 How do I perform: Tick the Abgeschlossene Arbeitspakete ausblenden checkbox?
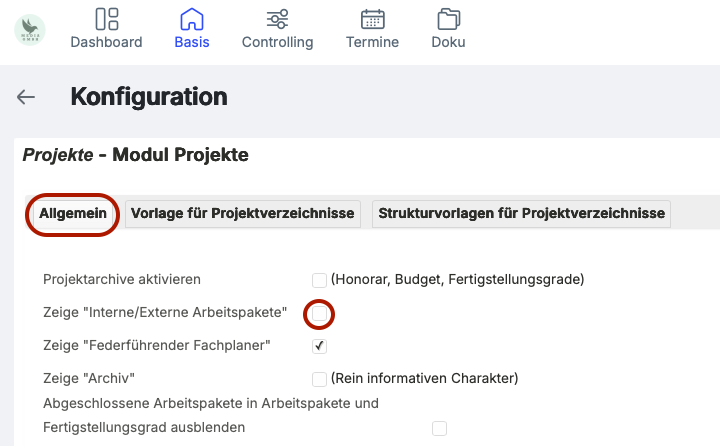pyautogui.click(x=439, y=428)
